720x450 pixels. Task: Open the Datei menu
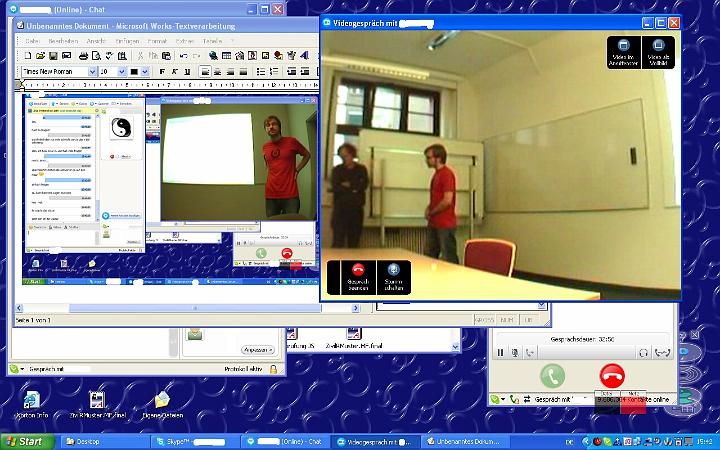(32, 41)
